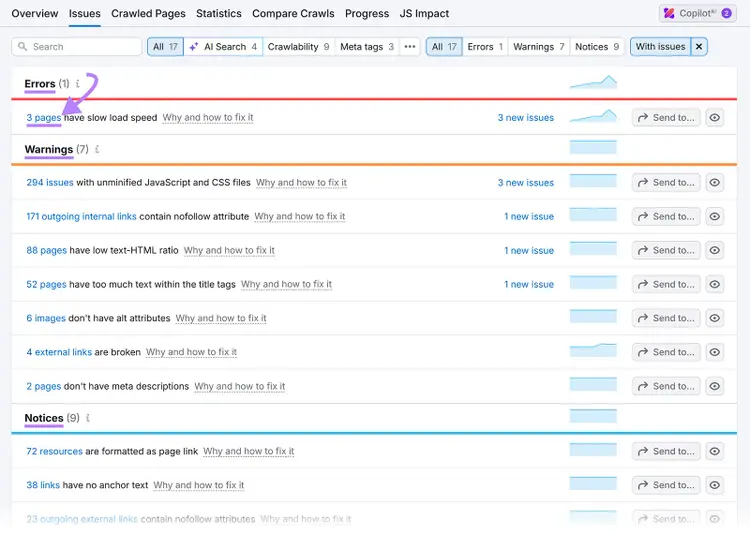
Task: Show only Errors severity filter
Action: pos(485,46)
